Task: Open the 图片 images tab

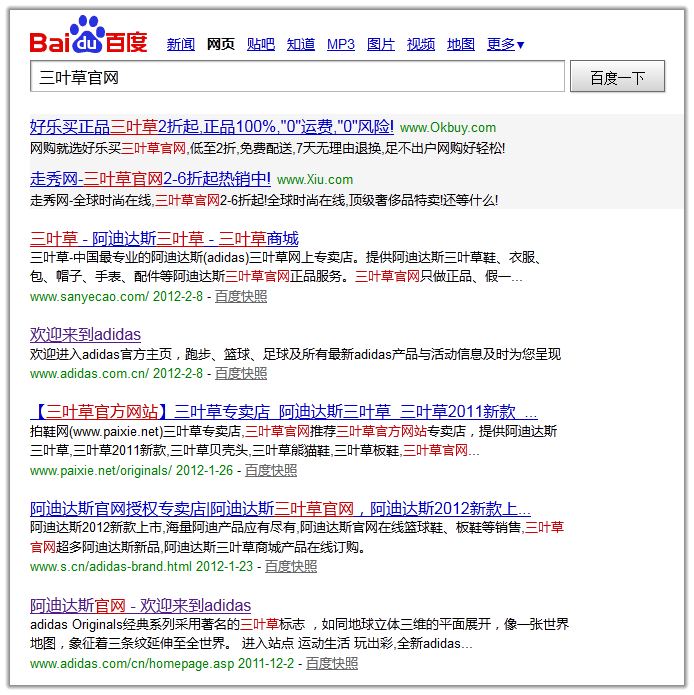Action: click(381, 44)
